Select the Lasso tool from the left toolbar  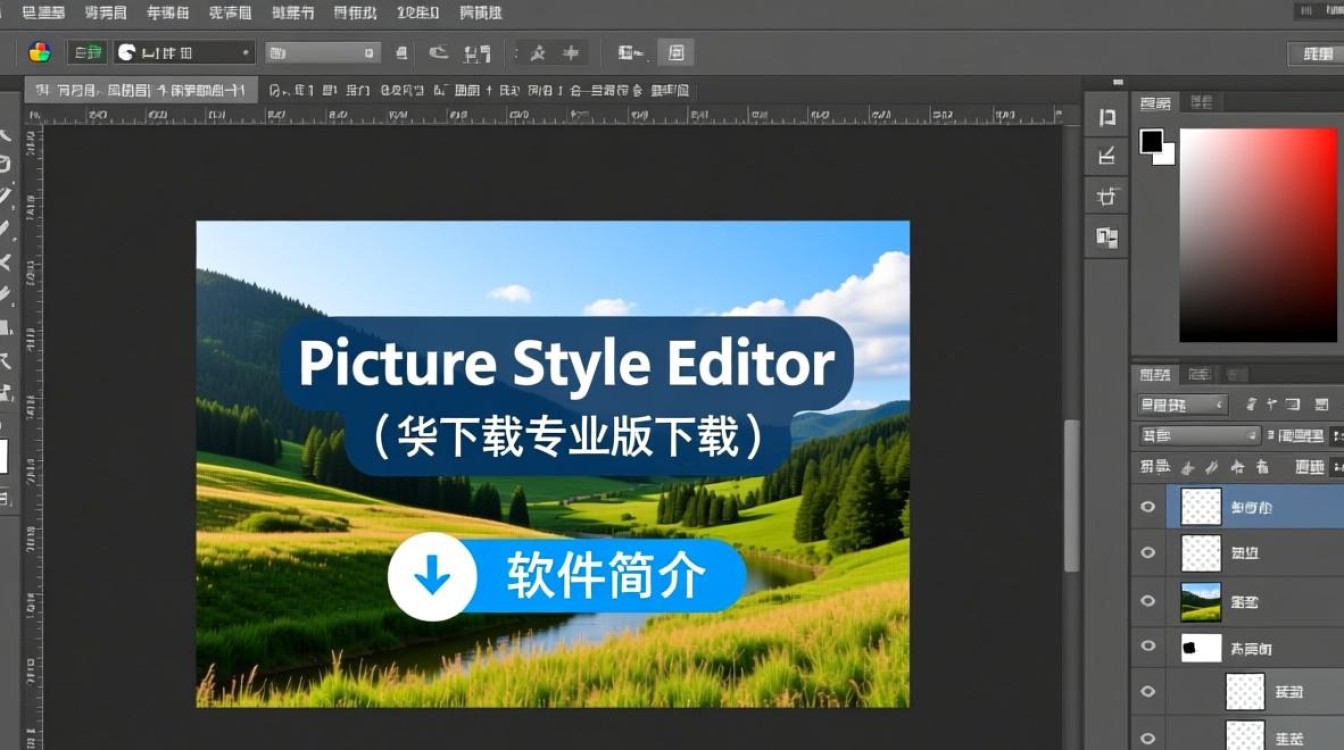tap(10, 190)
